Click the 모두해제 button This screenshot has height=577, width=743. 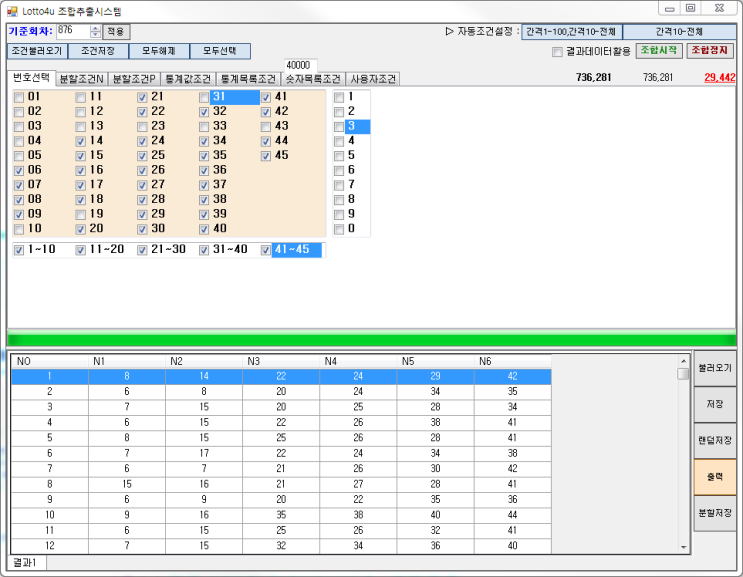coord(159,51)
